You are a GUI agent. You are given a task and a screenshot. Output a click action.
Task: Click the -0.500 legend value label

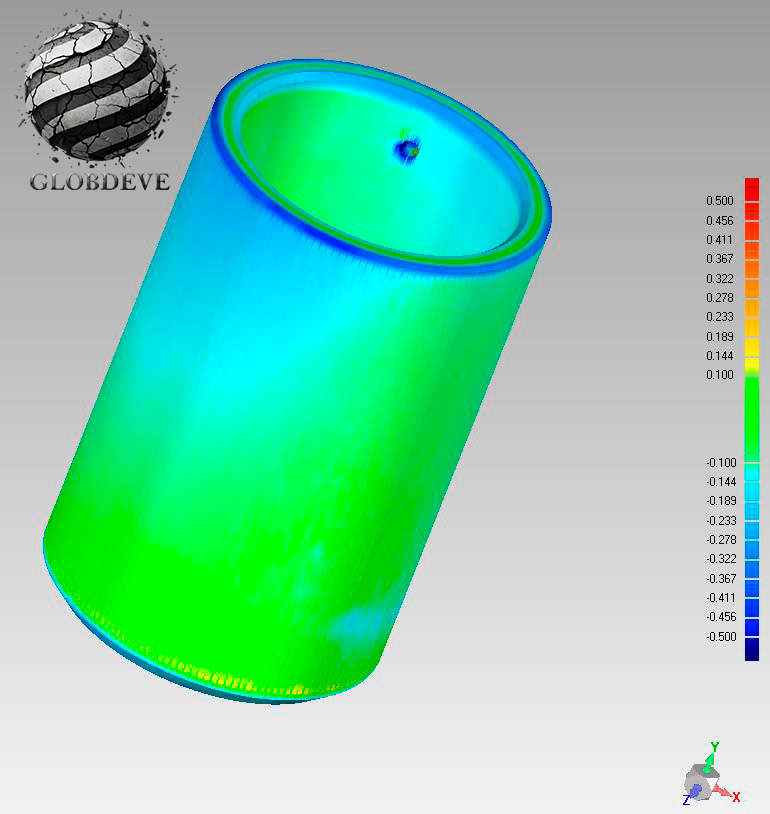(719, 636)
